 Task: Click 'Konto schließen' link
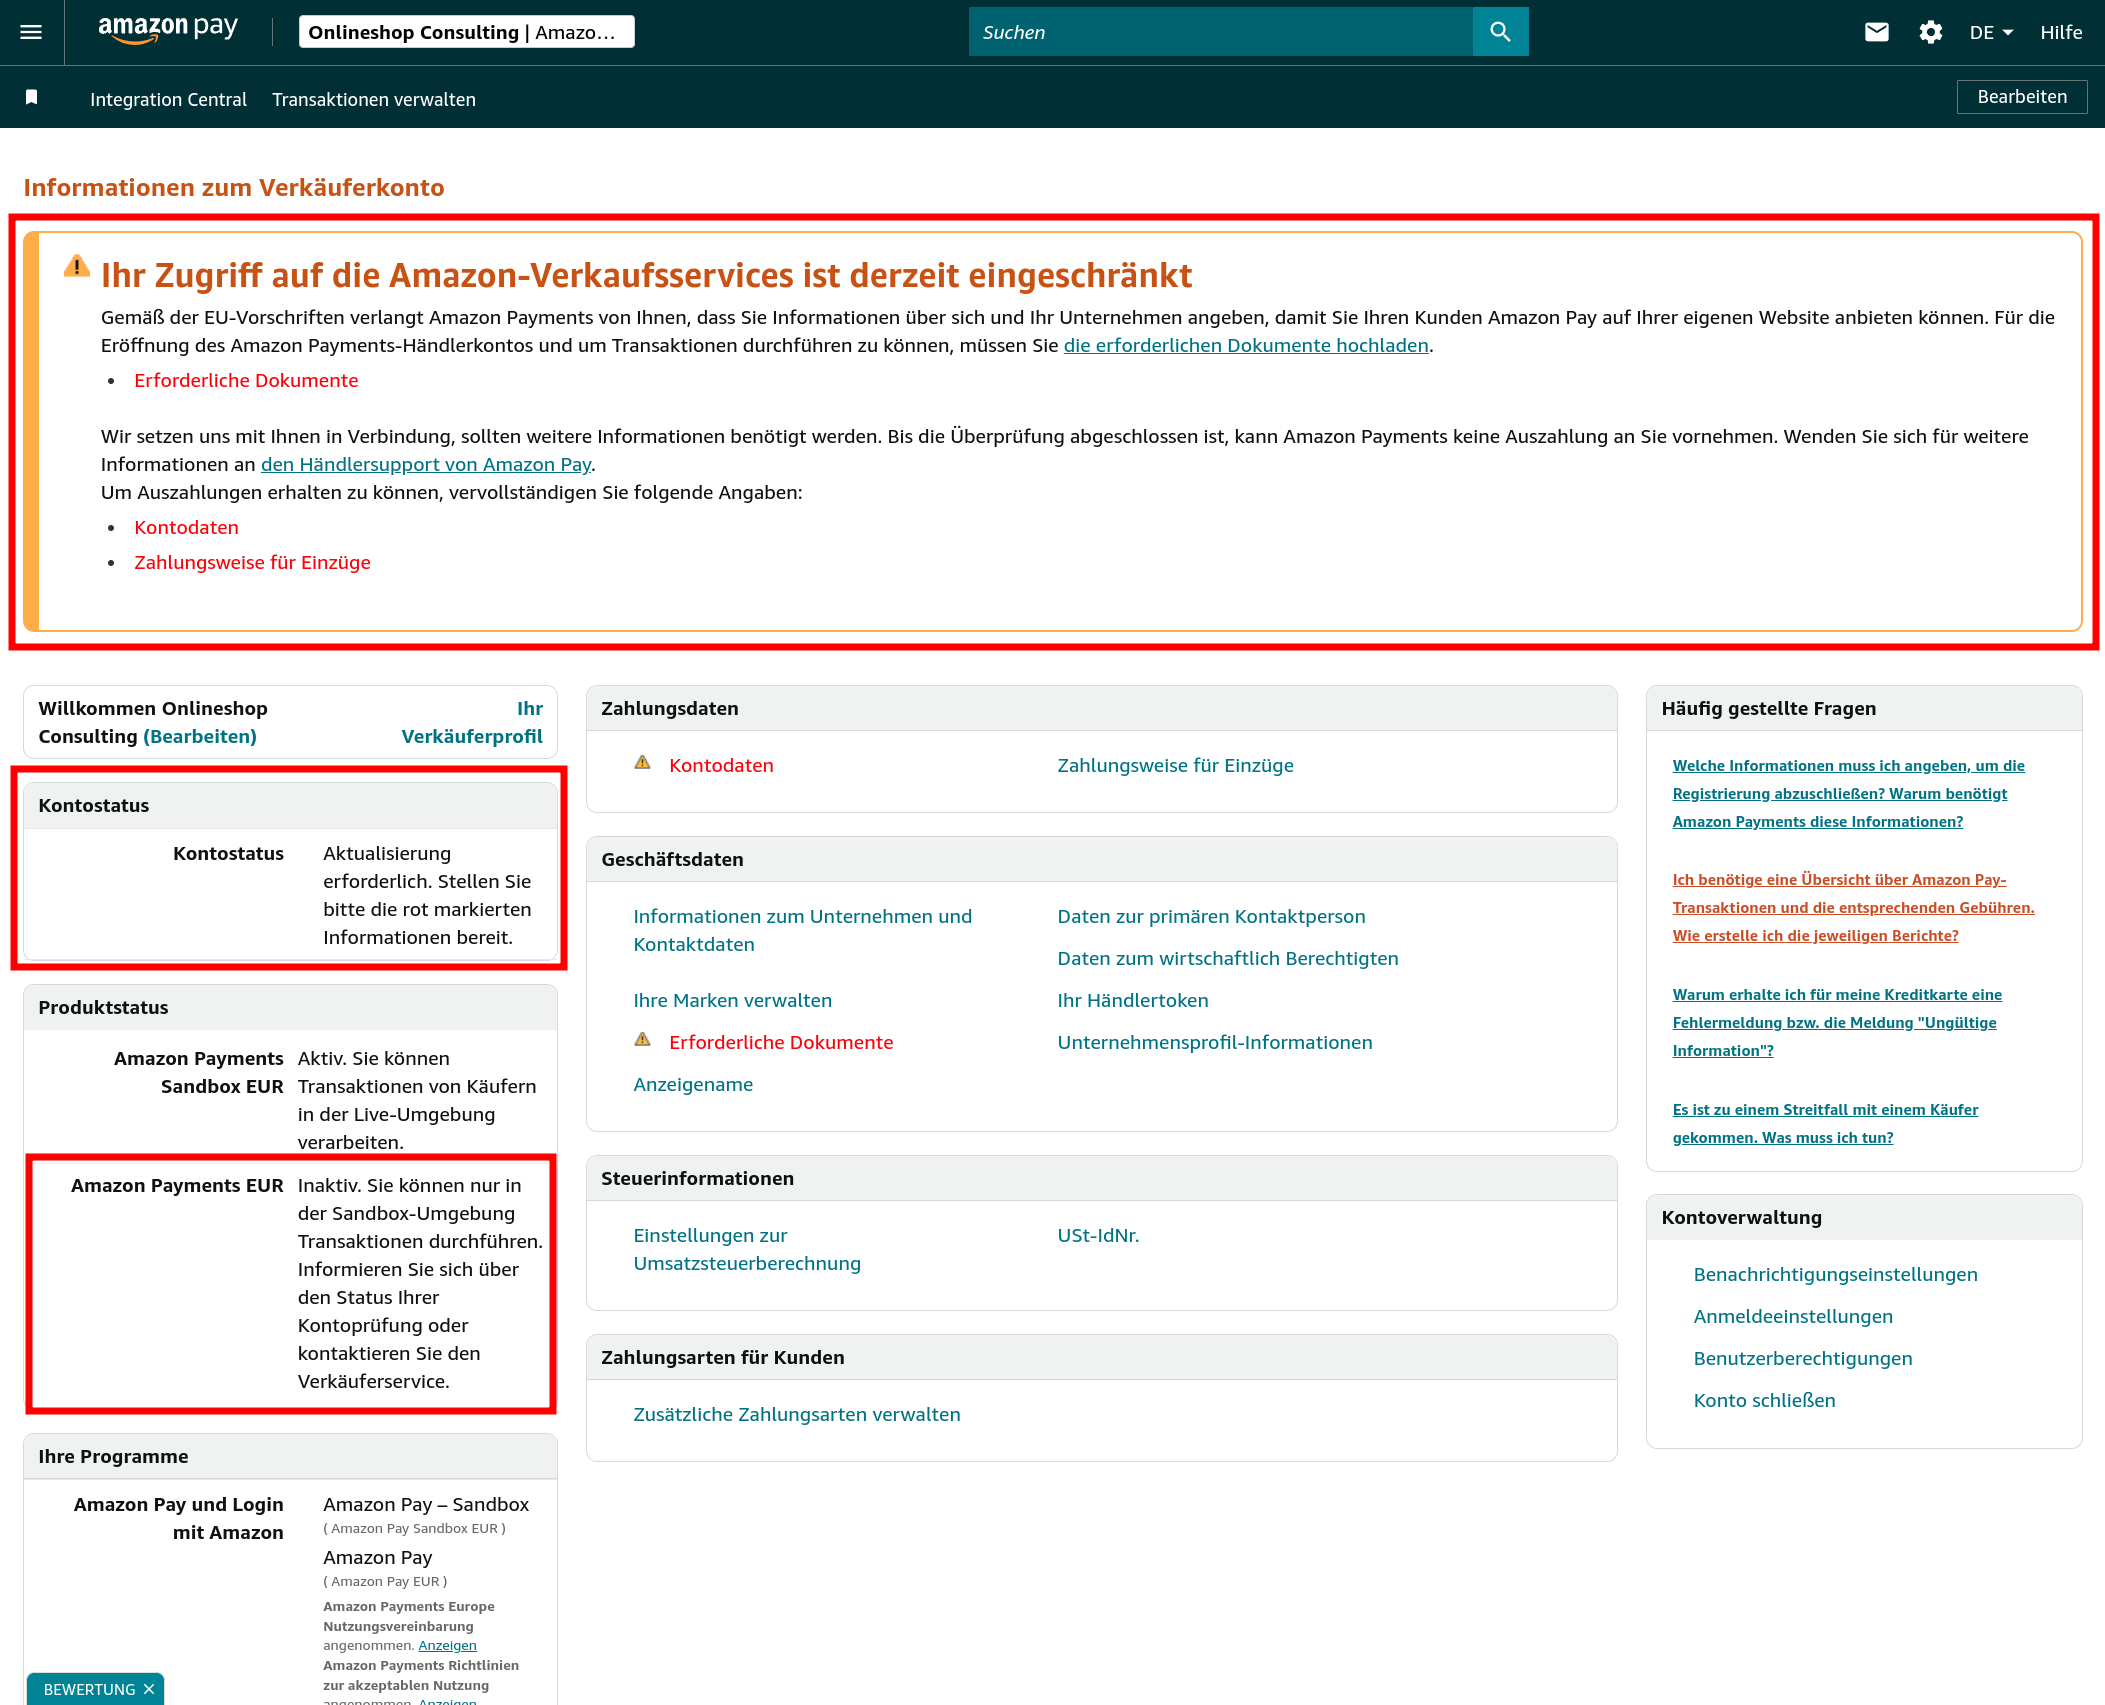pyautogui.click(x=1764, y=1400)
